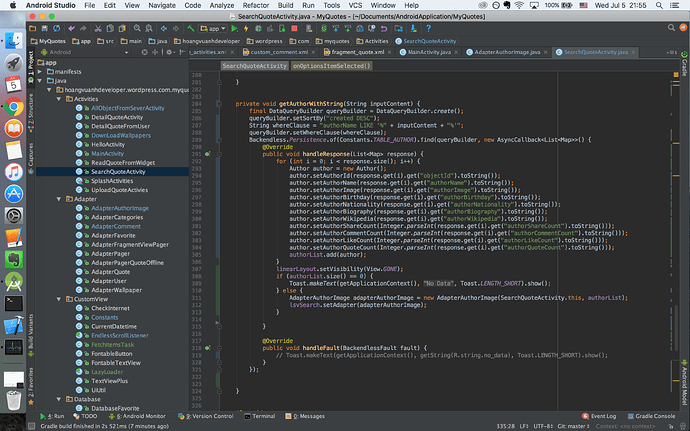Navigate Forward with the right arrow icon
Image resolution: width=690 pixels, height=431 pixels.
coord(176,28)
